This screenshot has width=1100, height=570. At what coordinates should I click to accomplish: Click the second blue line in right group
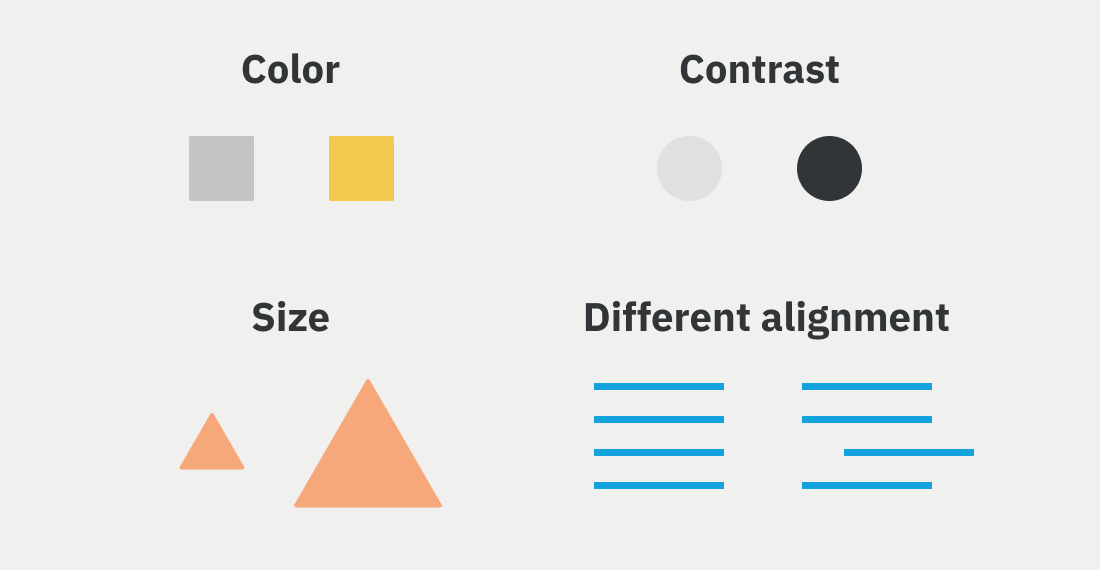click(x=867, y=419)
